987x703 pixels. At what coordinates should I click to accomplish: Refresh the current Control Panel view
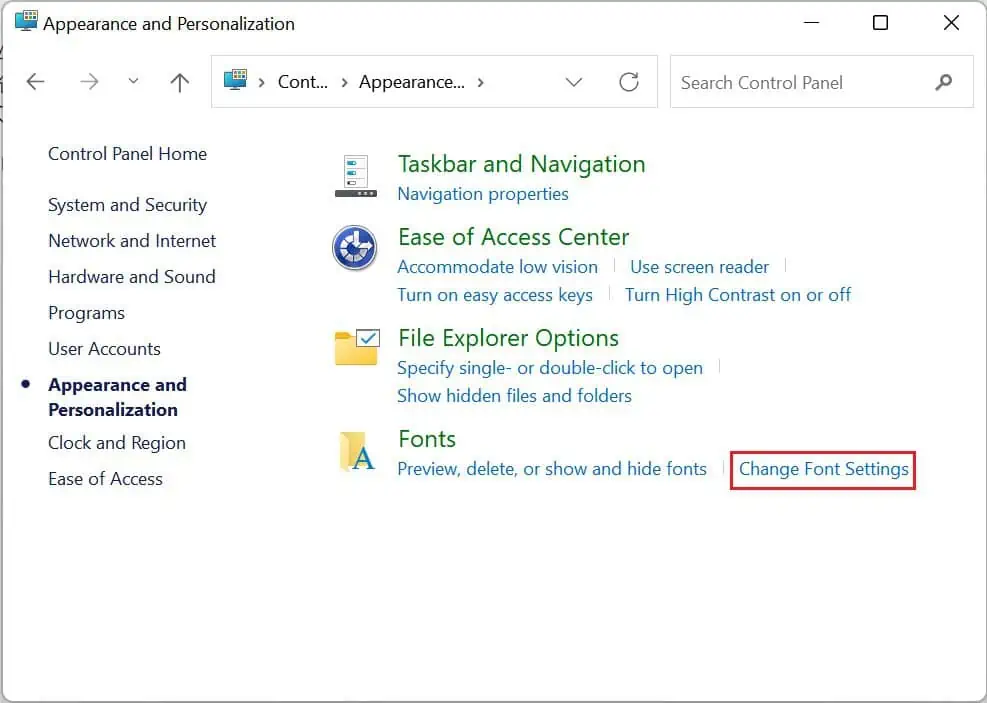tap(629, 82)
